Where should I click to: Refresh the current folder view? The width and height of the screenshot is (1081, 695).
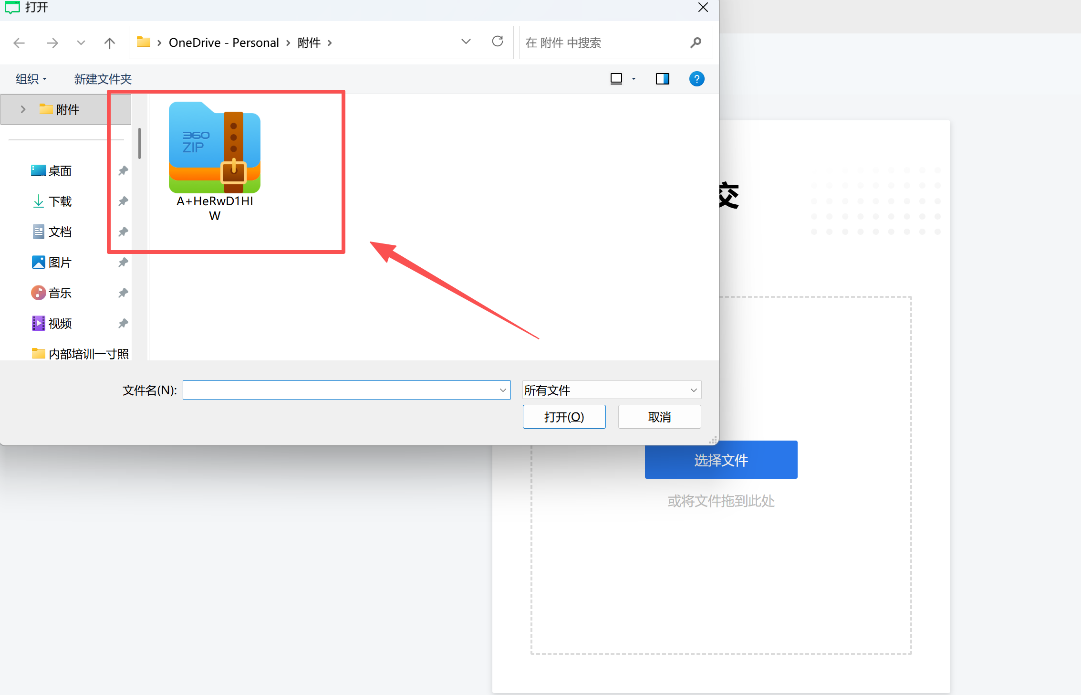pyautogui.click(x=497, y=42)
